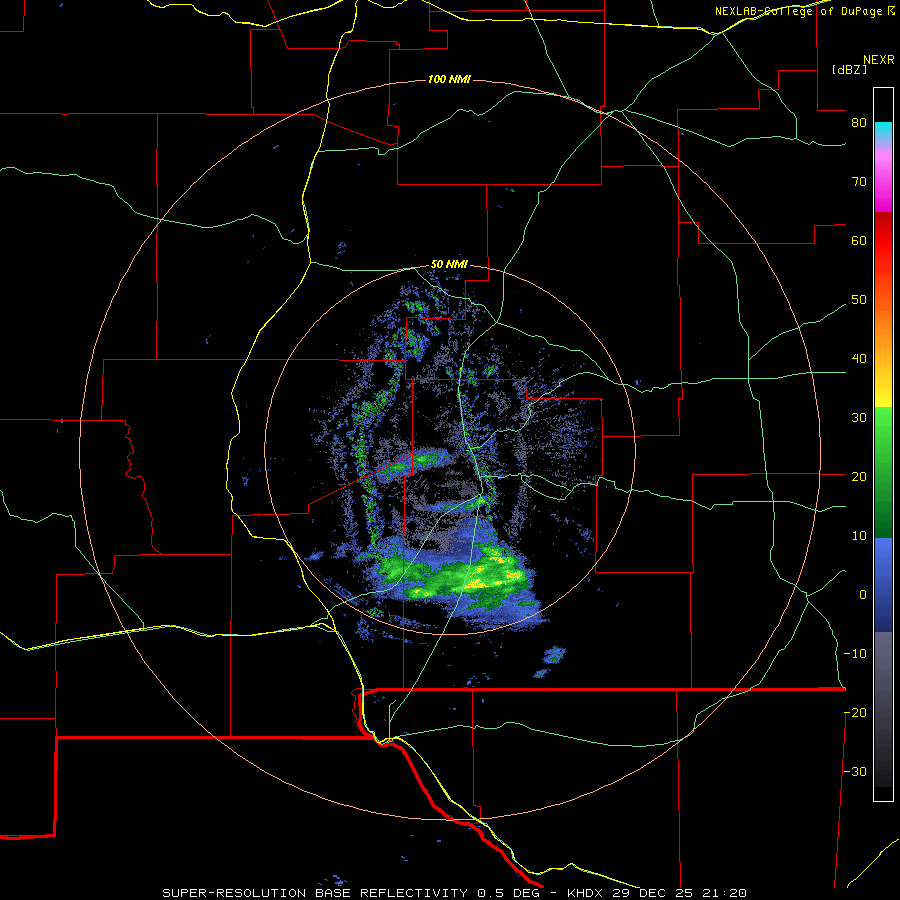Screen dimensions: 900x900
Task: Click the 20 dBZ scale value
Action: [x=859, y=477]
